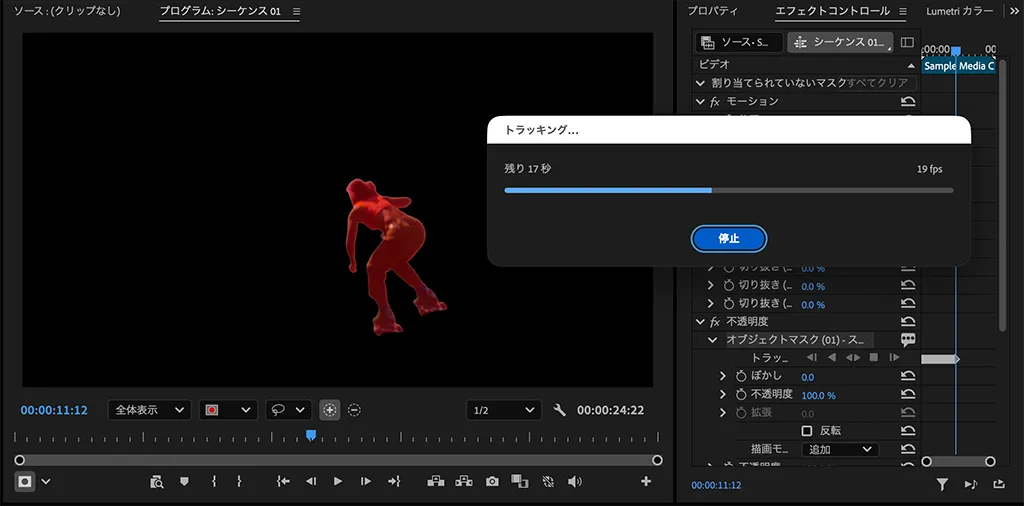
Task: Reset the ぼかし (feather) parameter
Action: click(908, 376)
